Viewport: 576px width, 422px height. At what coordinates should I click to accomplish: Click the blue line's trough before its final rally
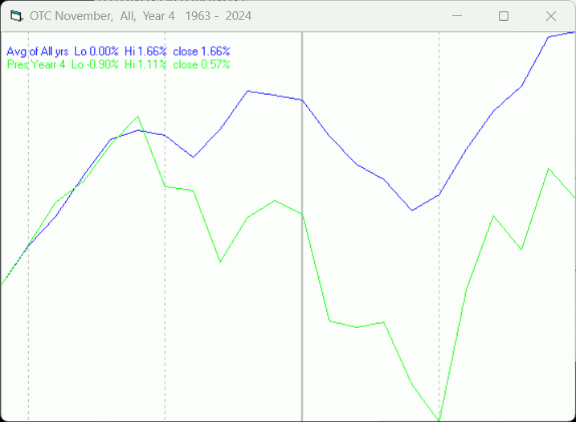[412, 210]
